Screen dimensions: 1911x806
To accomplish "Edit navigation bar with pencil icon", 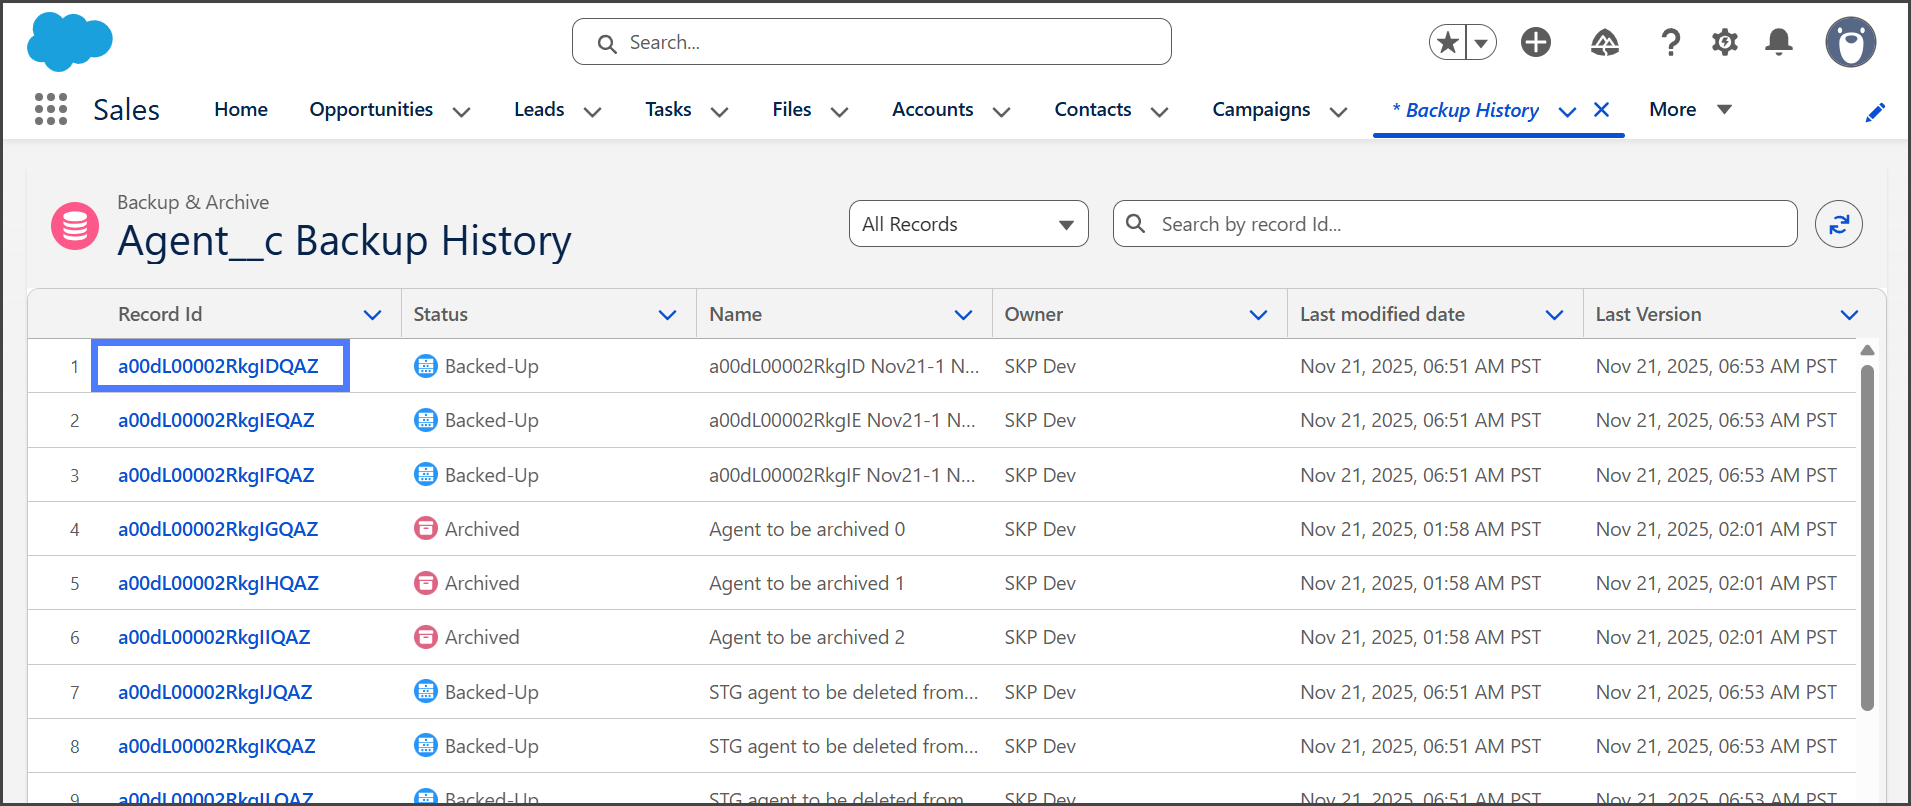I will 1875,112.
